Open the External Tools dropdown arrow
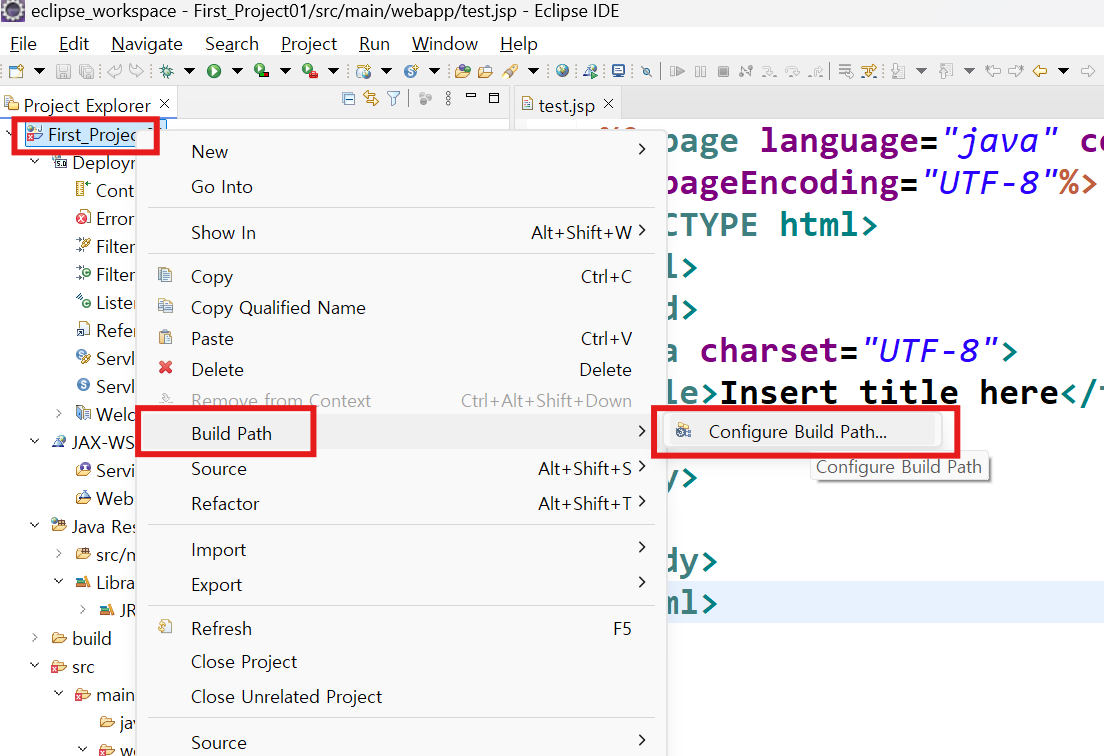Viewport: 1104px width, 756px height. point(333,71)
